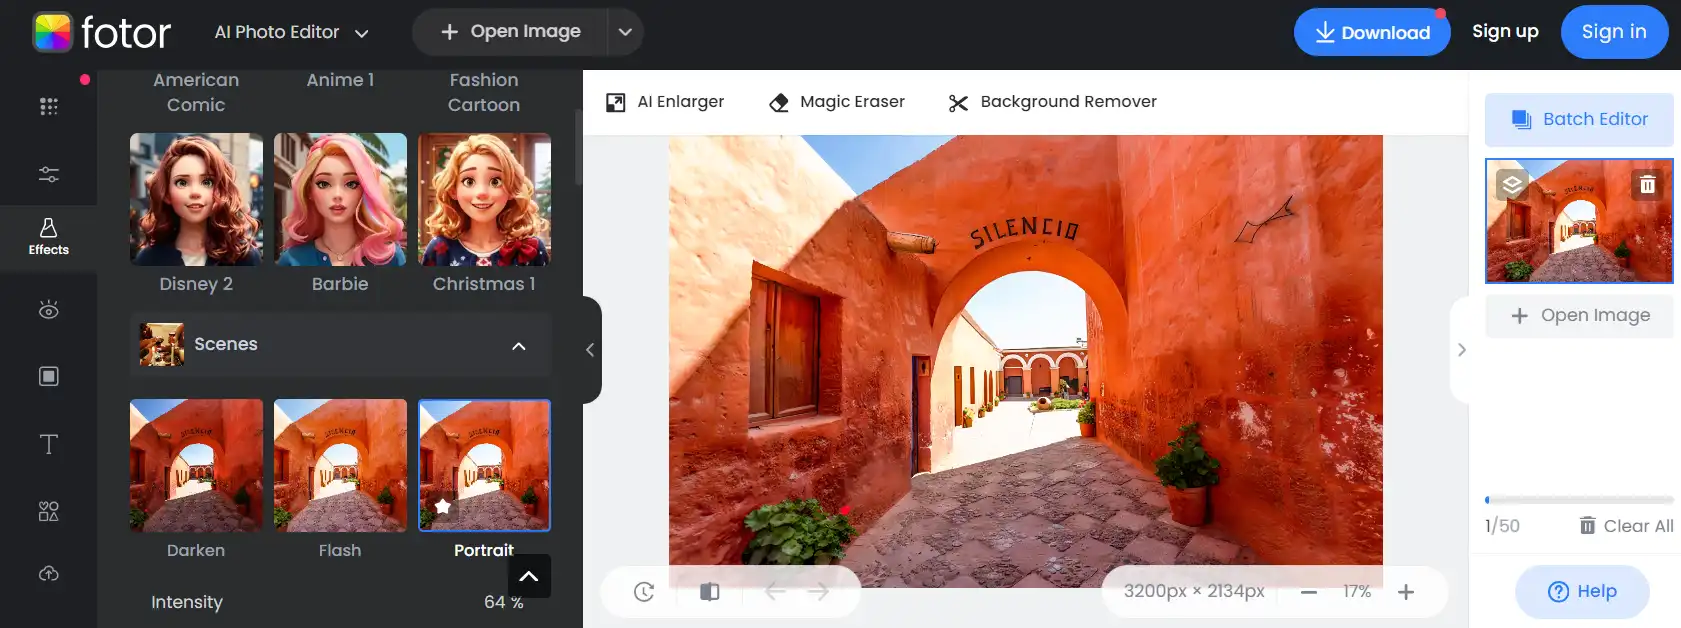
Task: Delete the thumbnail using trash icon
Action: pyautogui.click(x=1647, y=185)
